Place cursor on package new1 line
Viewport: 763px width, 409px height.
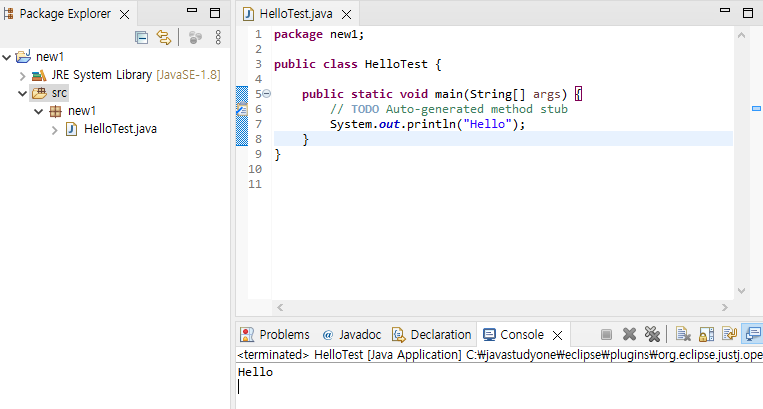click(x=319, y=35)
